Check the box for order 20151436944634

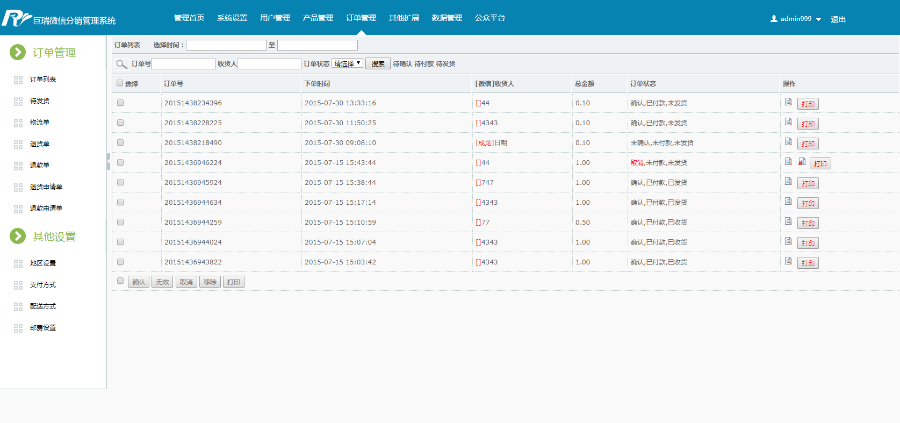point(121,202)
